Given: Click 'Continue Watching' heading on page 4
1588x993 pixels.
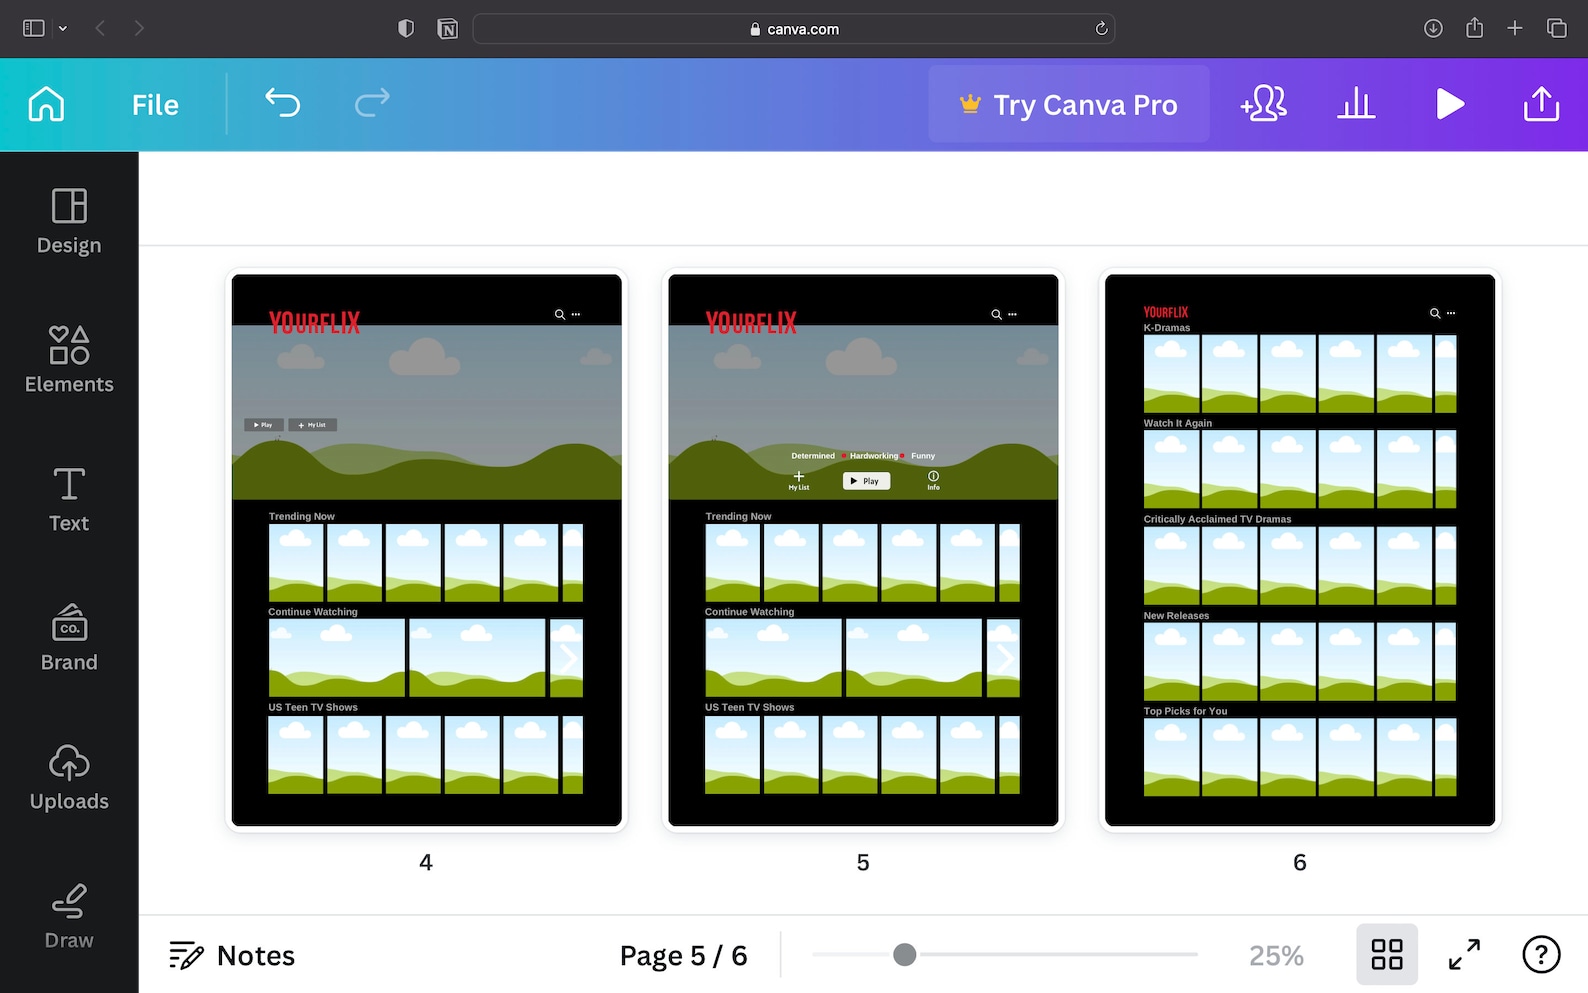Looking at the screenshot, I should [313, 611].
